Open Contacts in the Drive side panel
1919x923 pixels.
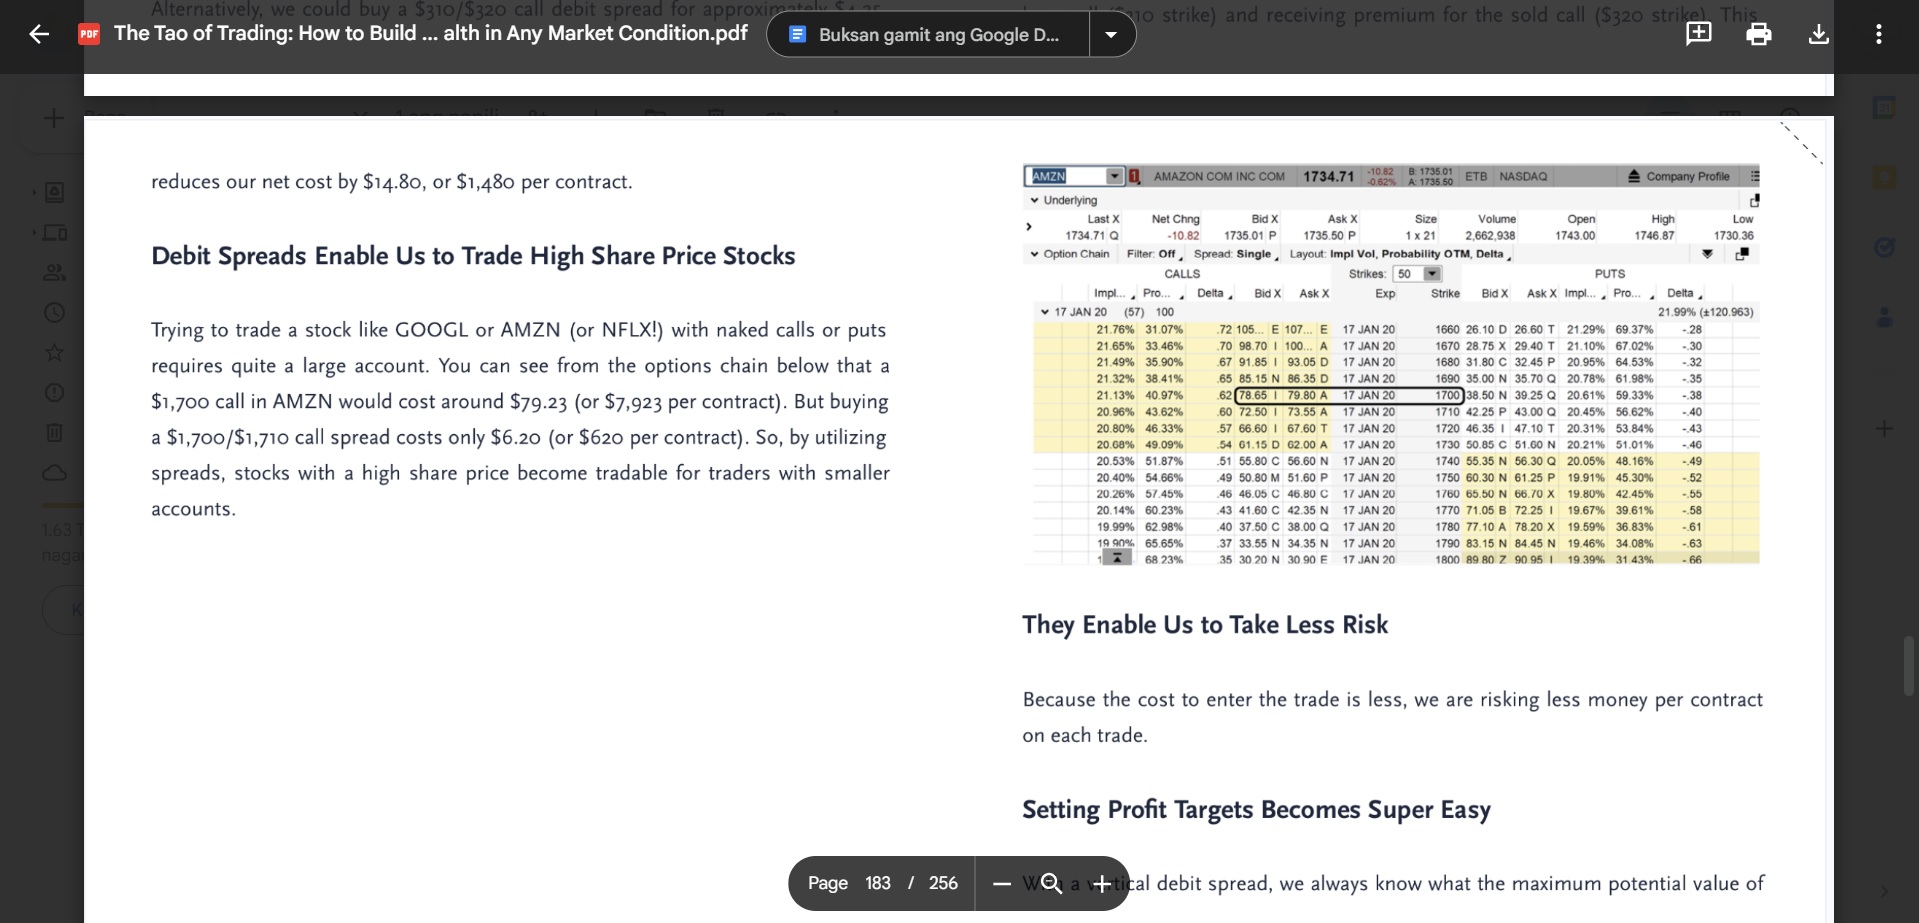1884,318
